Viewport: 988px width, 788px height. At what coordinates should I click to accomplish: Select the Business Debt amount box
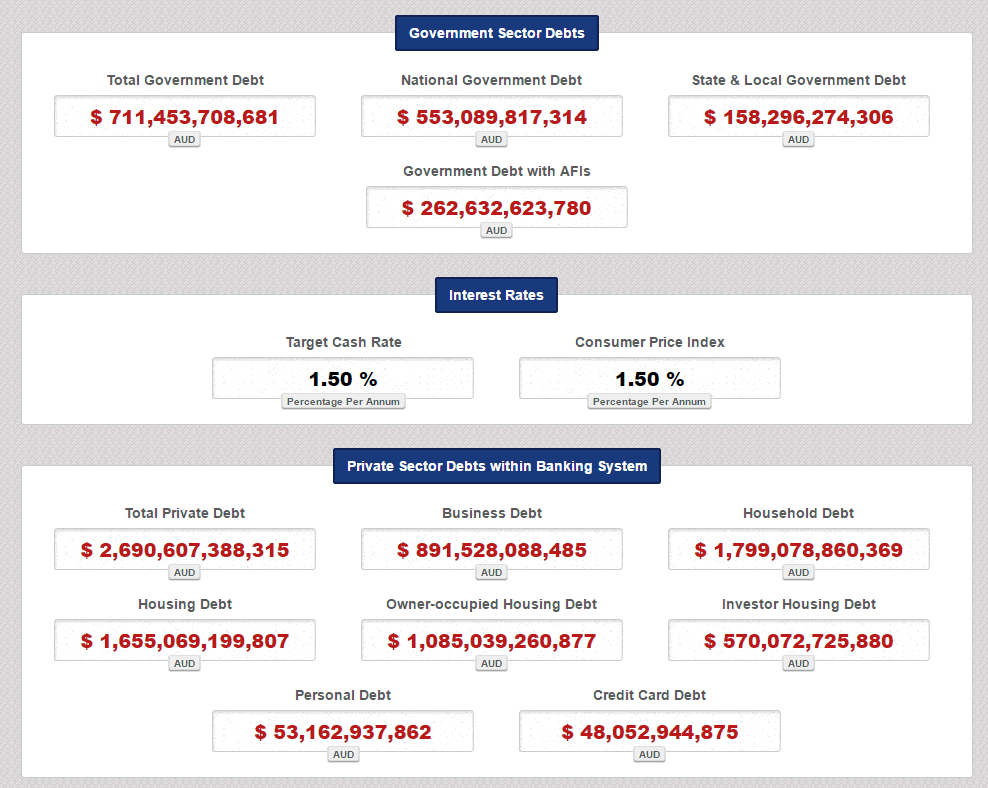pyautogui.click(x=491, y=550)
